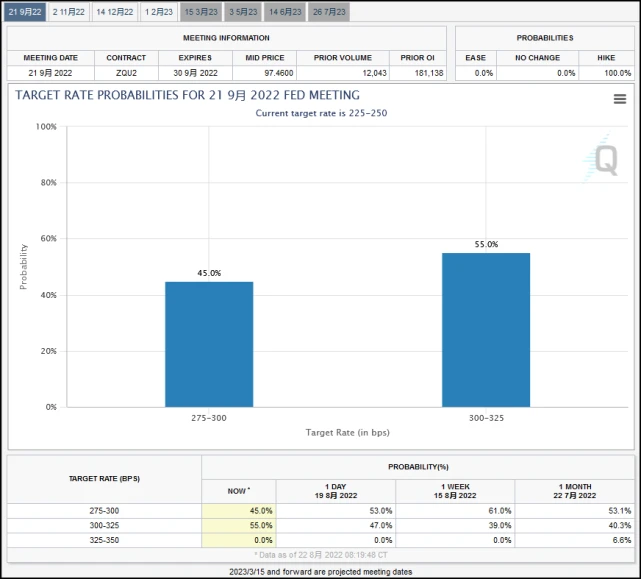Select the ZQU2 contract cell
Viewport: 641px width, 579px height.
126,73
